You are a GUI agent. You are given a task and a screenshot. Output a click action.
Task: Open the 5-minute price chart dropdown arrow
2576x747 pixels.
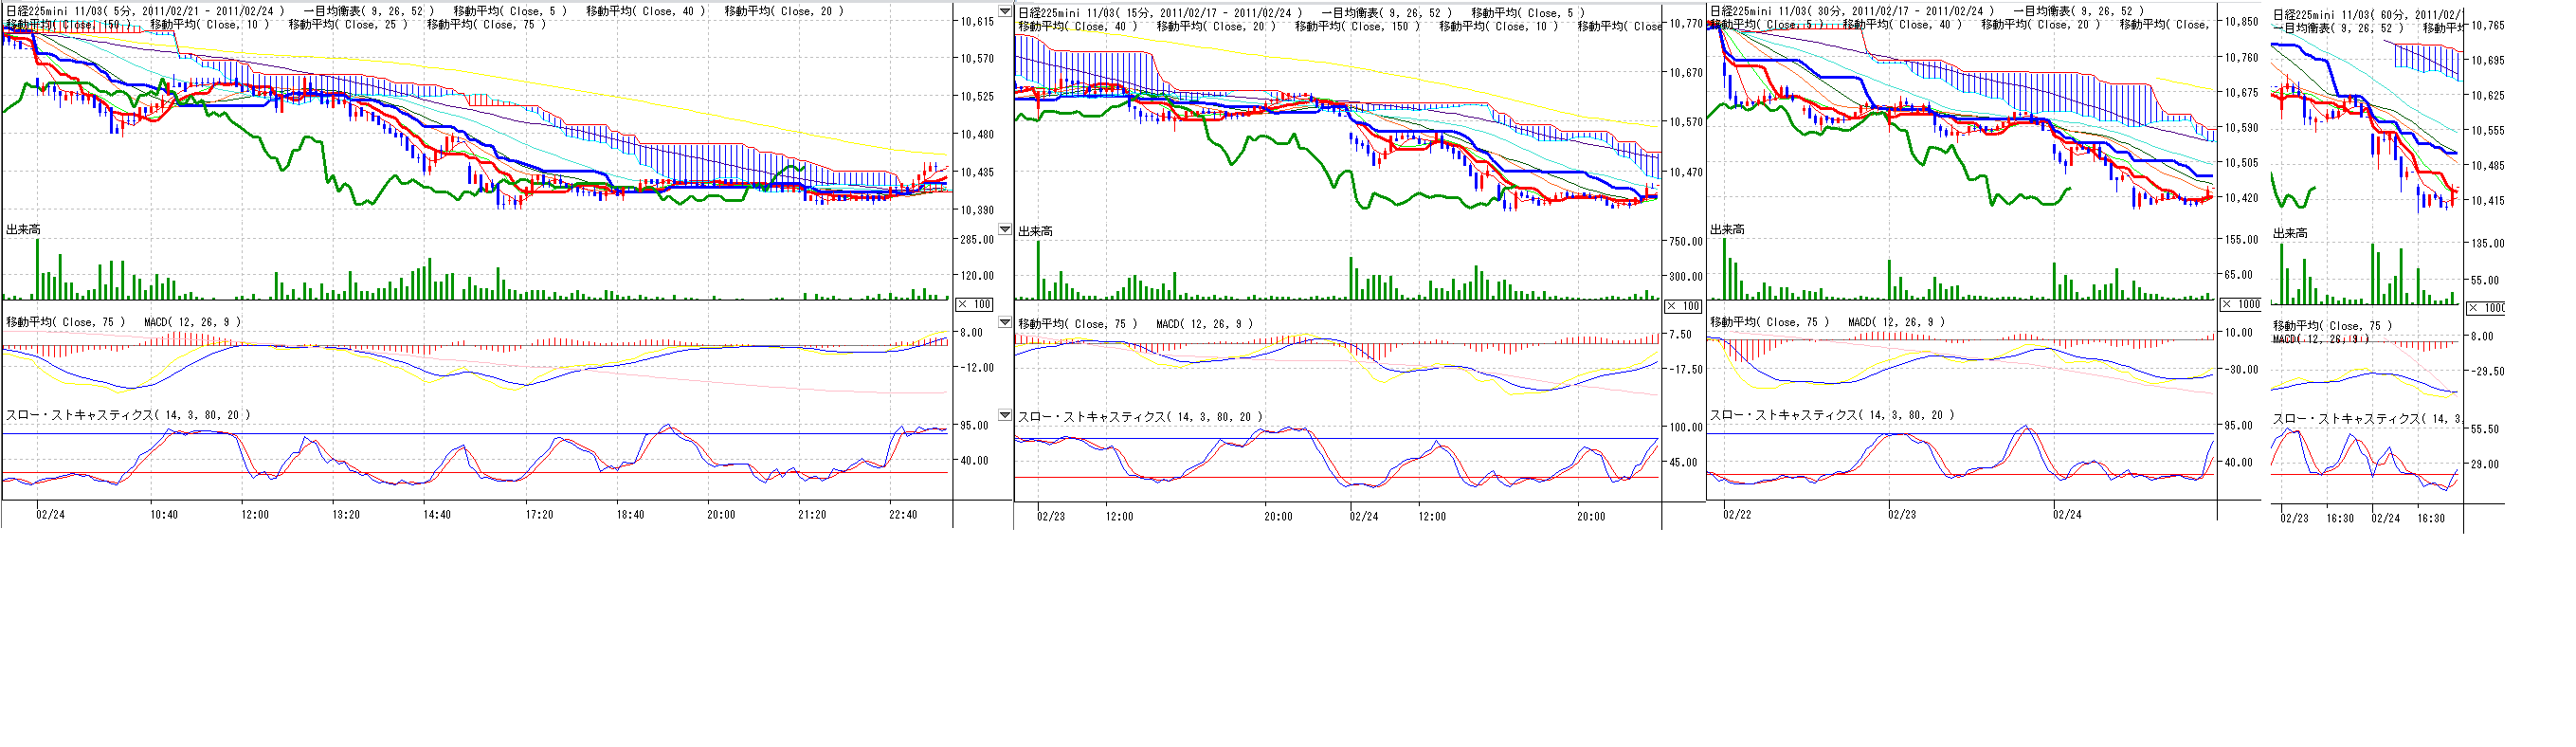[x=1005, y=12]
